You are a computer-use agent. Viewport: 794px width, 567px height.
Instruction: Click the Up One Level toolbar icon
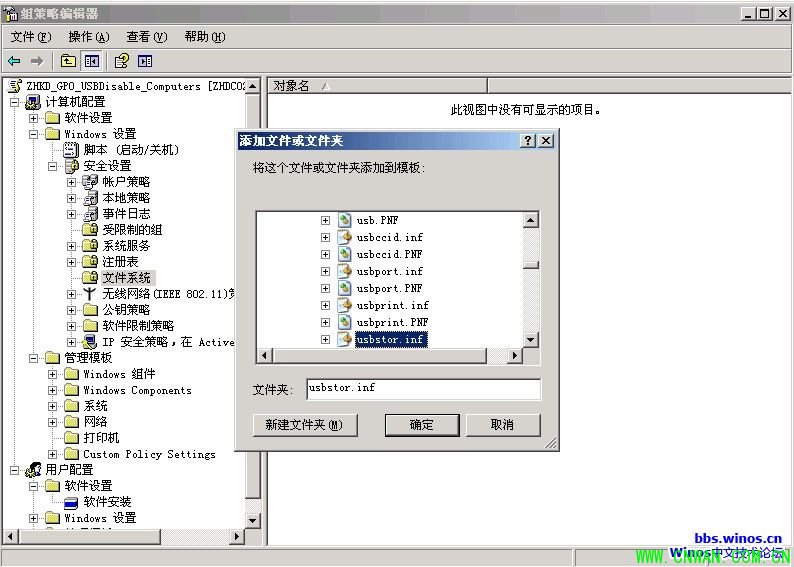point(69,61)
